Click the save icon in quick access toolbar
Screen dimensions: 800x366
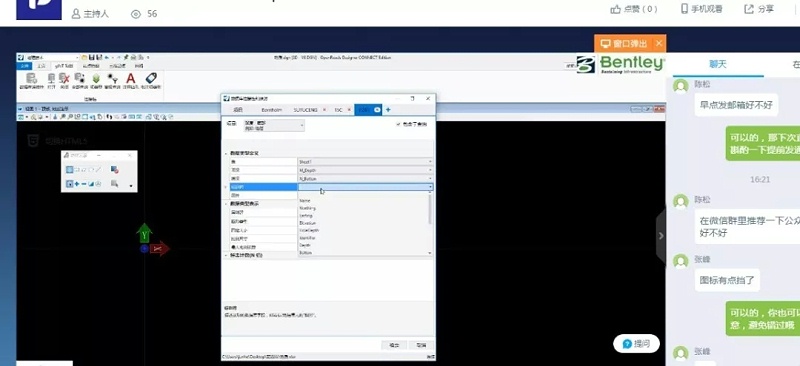click(x=92, y=57)
